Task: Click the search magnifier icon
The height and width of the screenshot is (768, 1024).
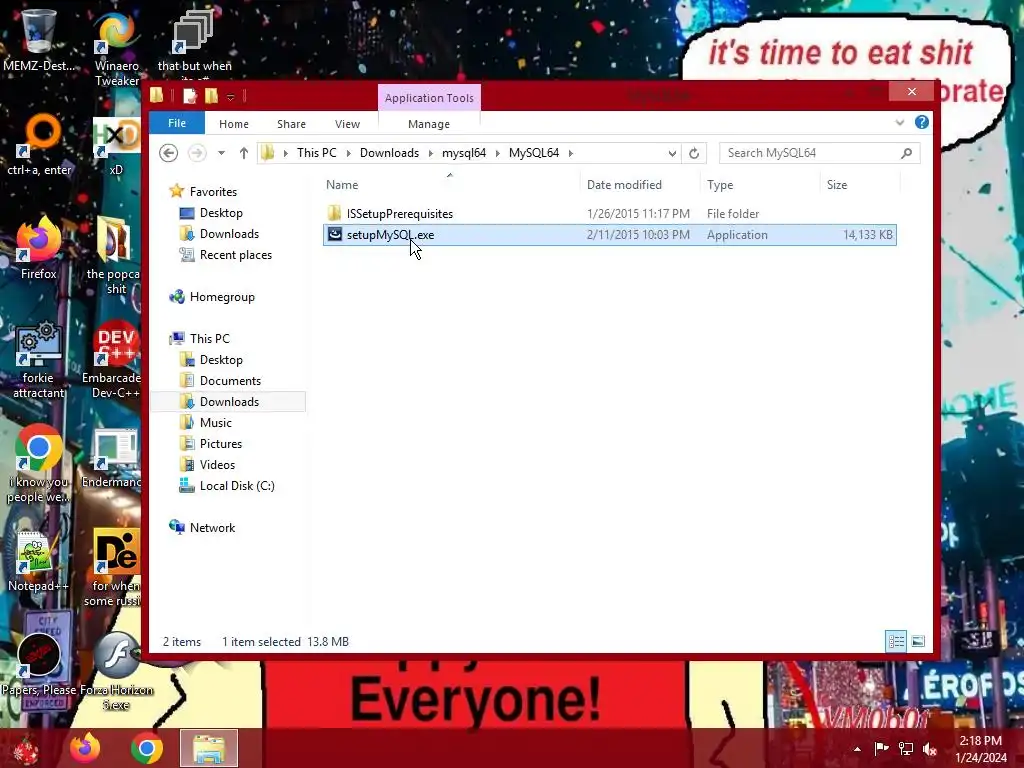Action: click(x=906, y=153)
